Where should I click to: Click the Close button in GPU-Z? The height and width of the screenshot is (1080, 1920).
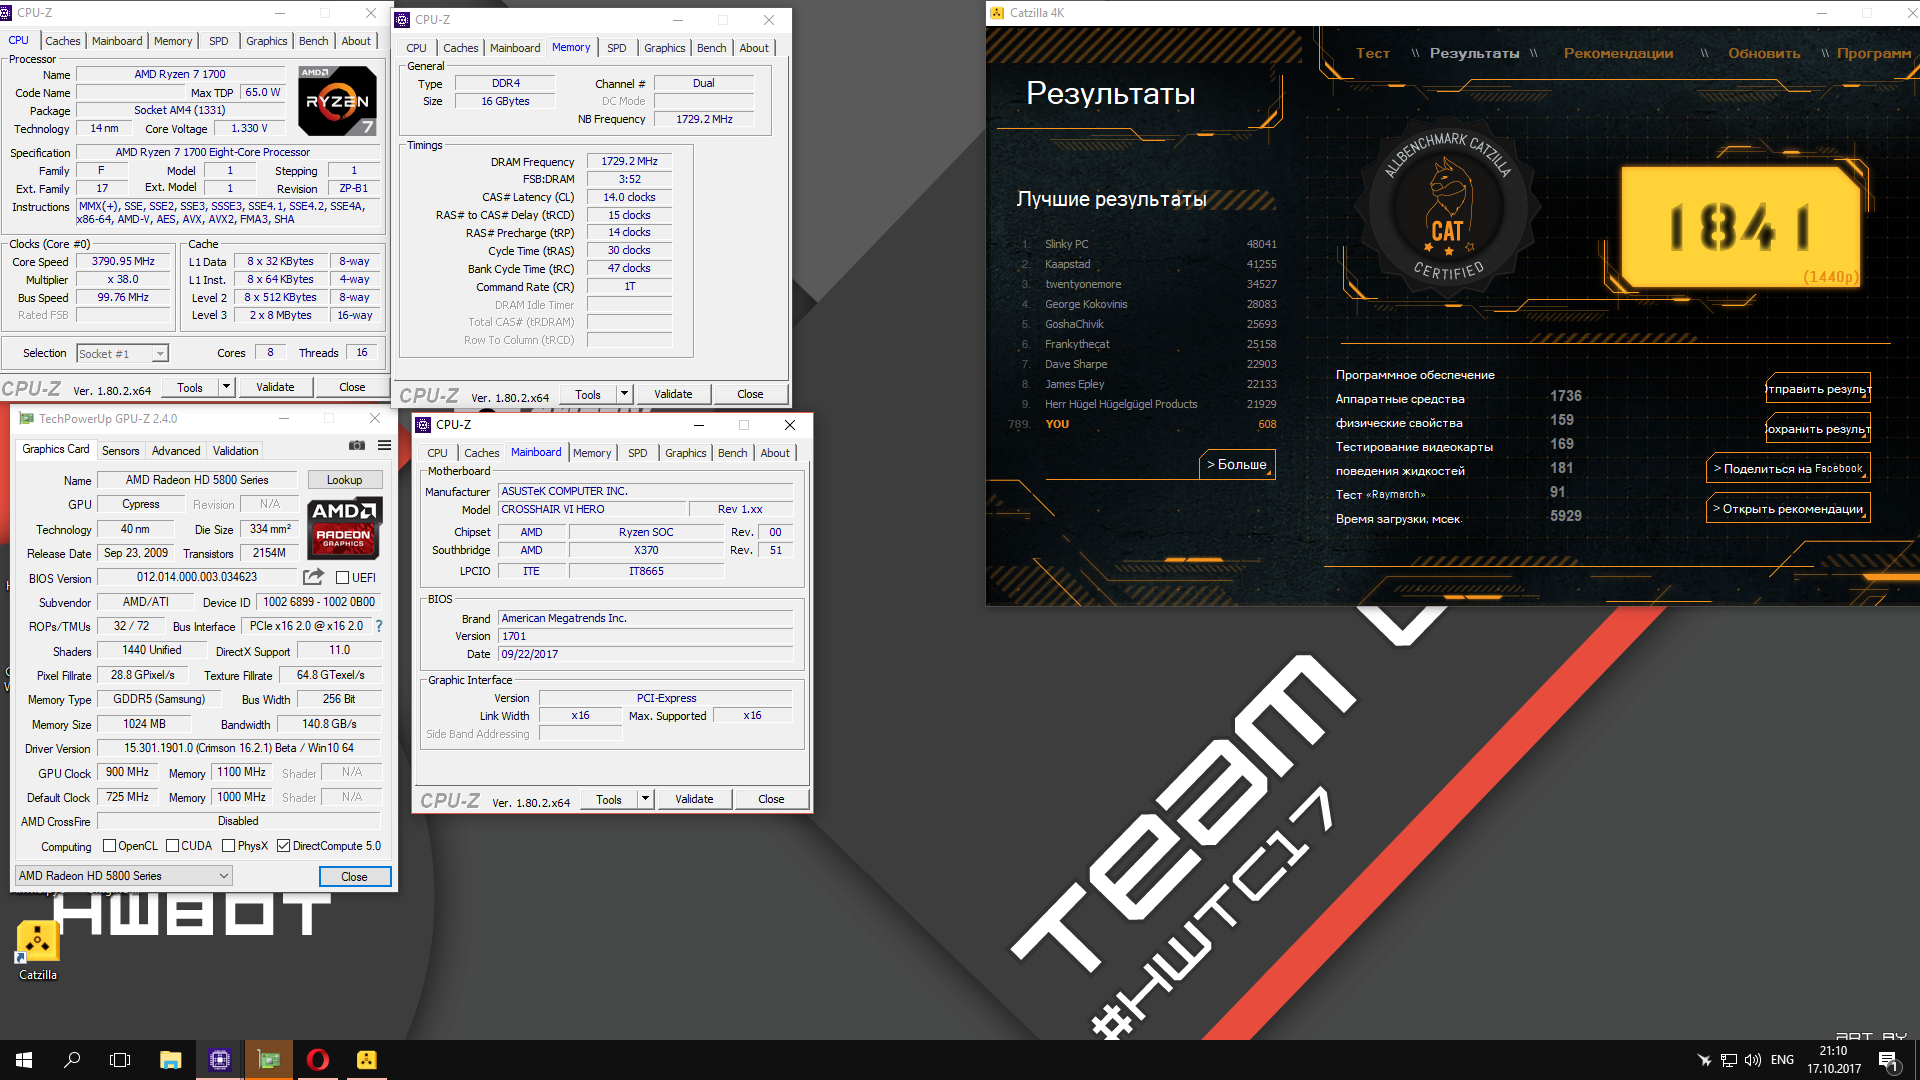pos(355,876)
